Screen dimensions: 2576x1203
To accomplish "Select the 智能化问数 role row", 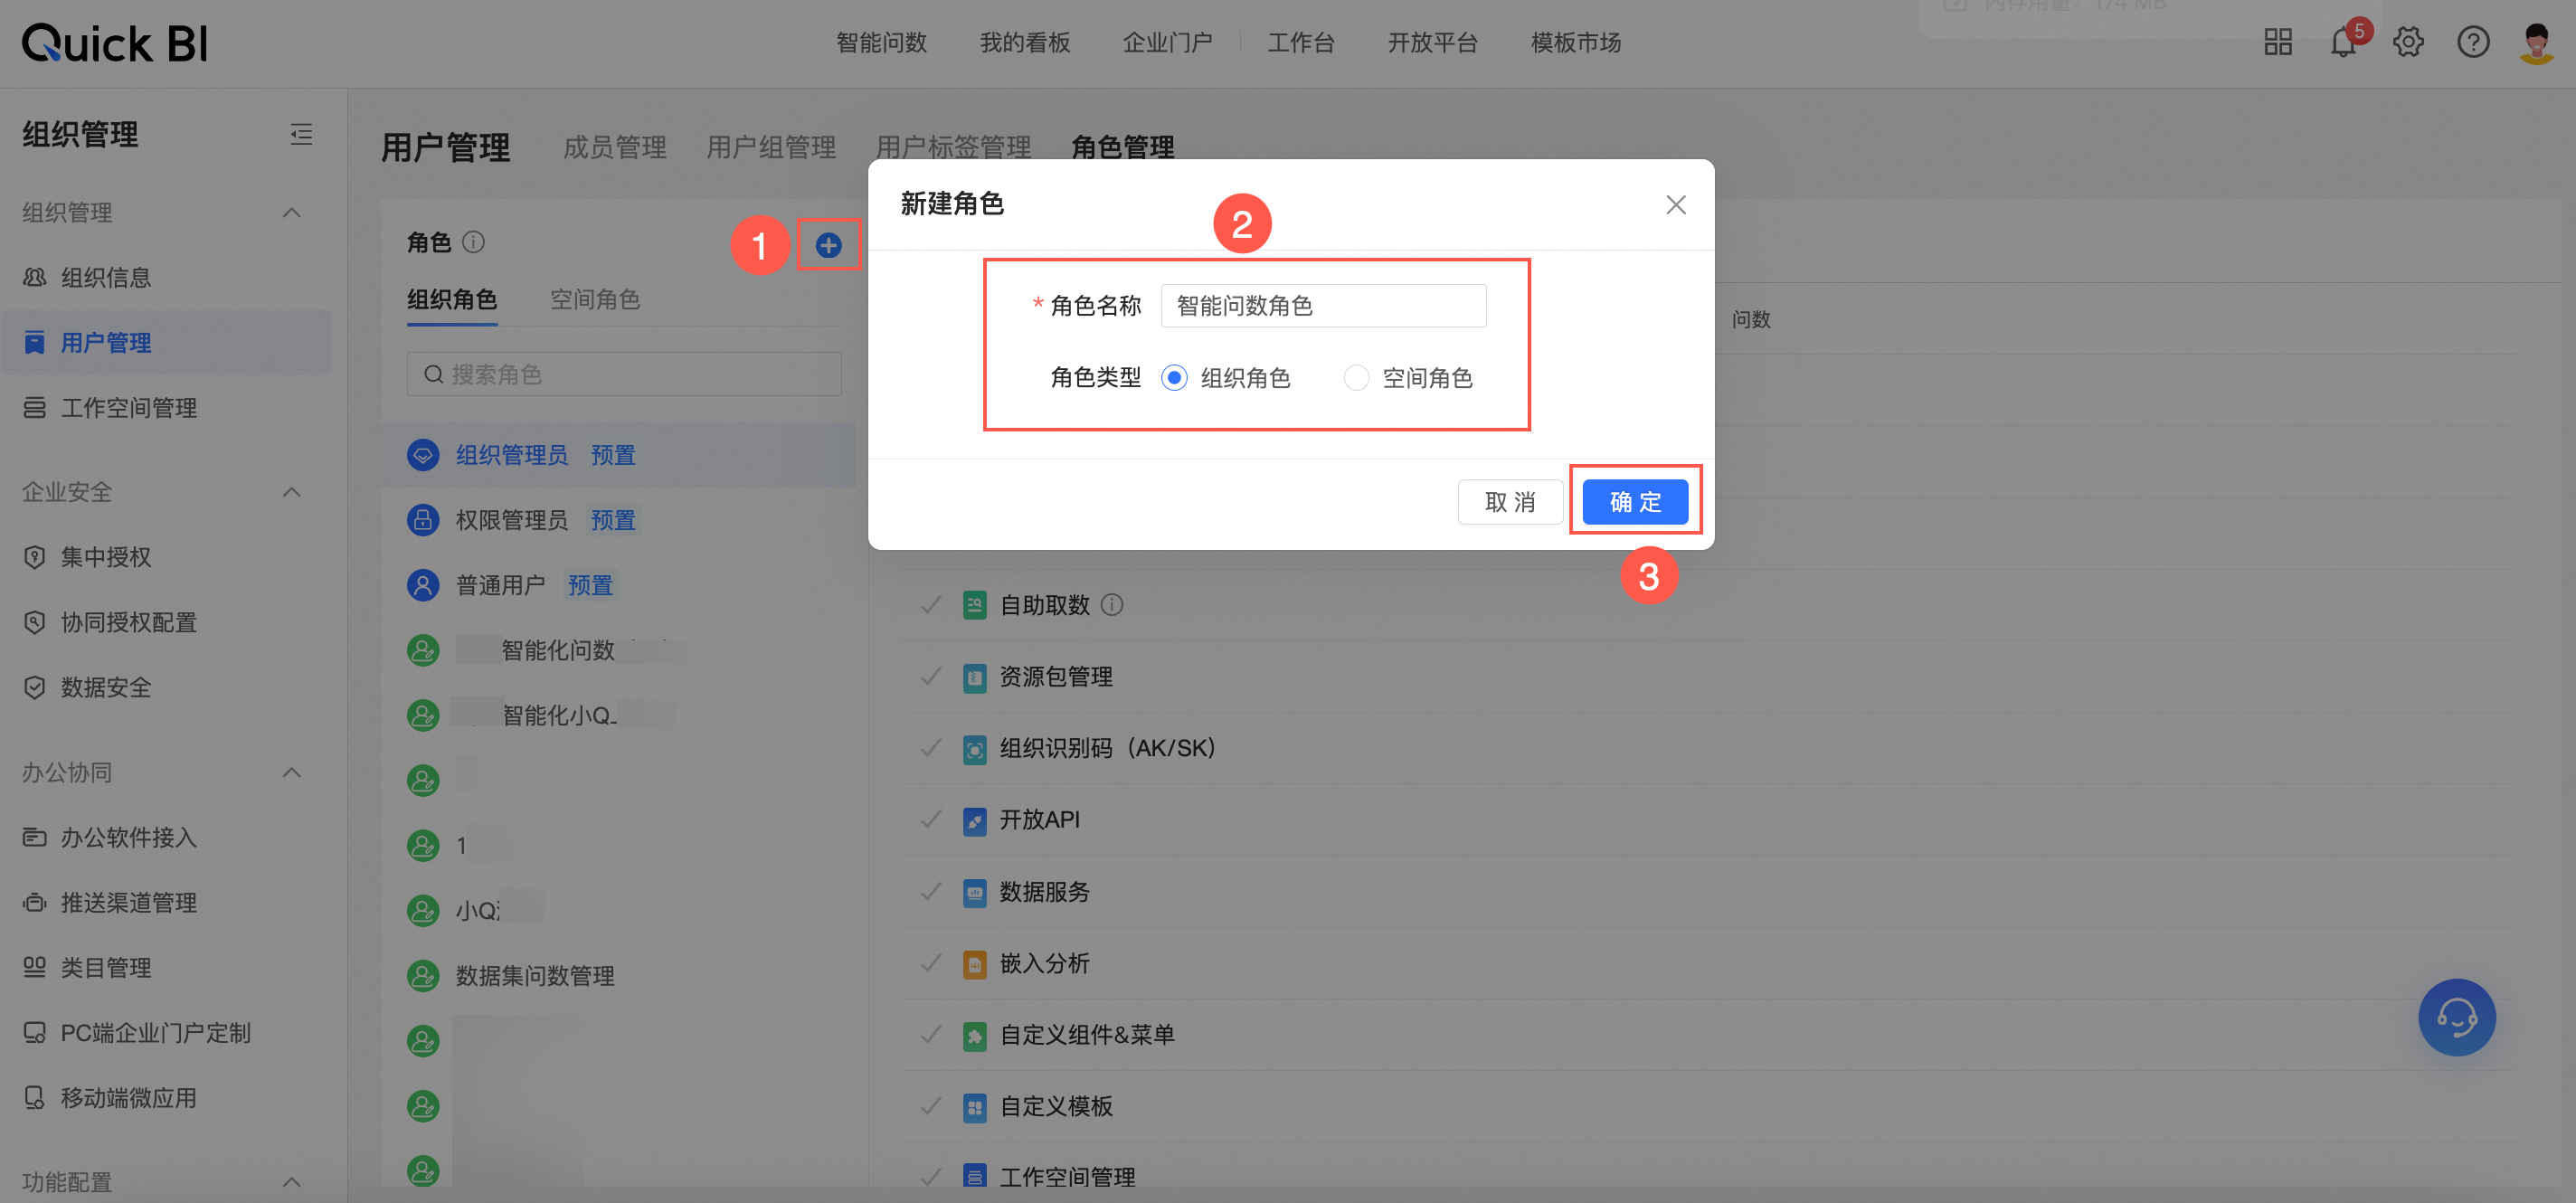I will coord(618,650).
